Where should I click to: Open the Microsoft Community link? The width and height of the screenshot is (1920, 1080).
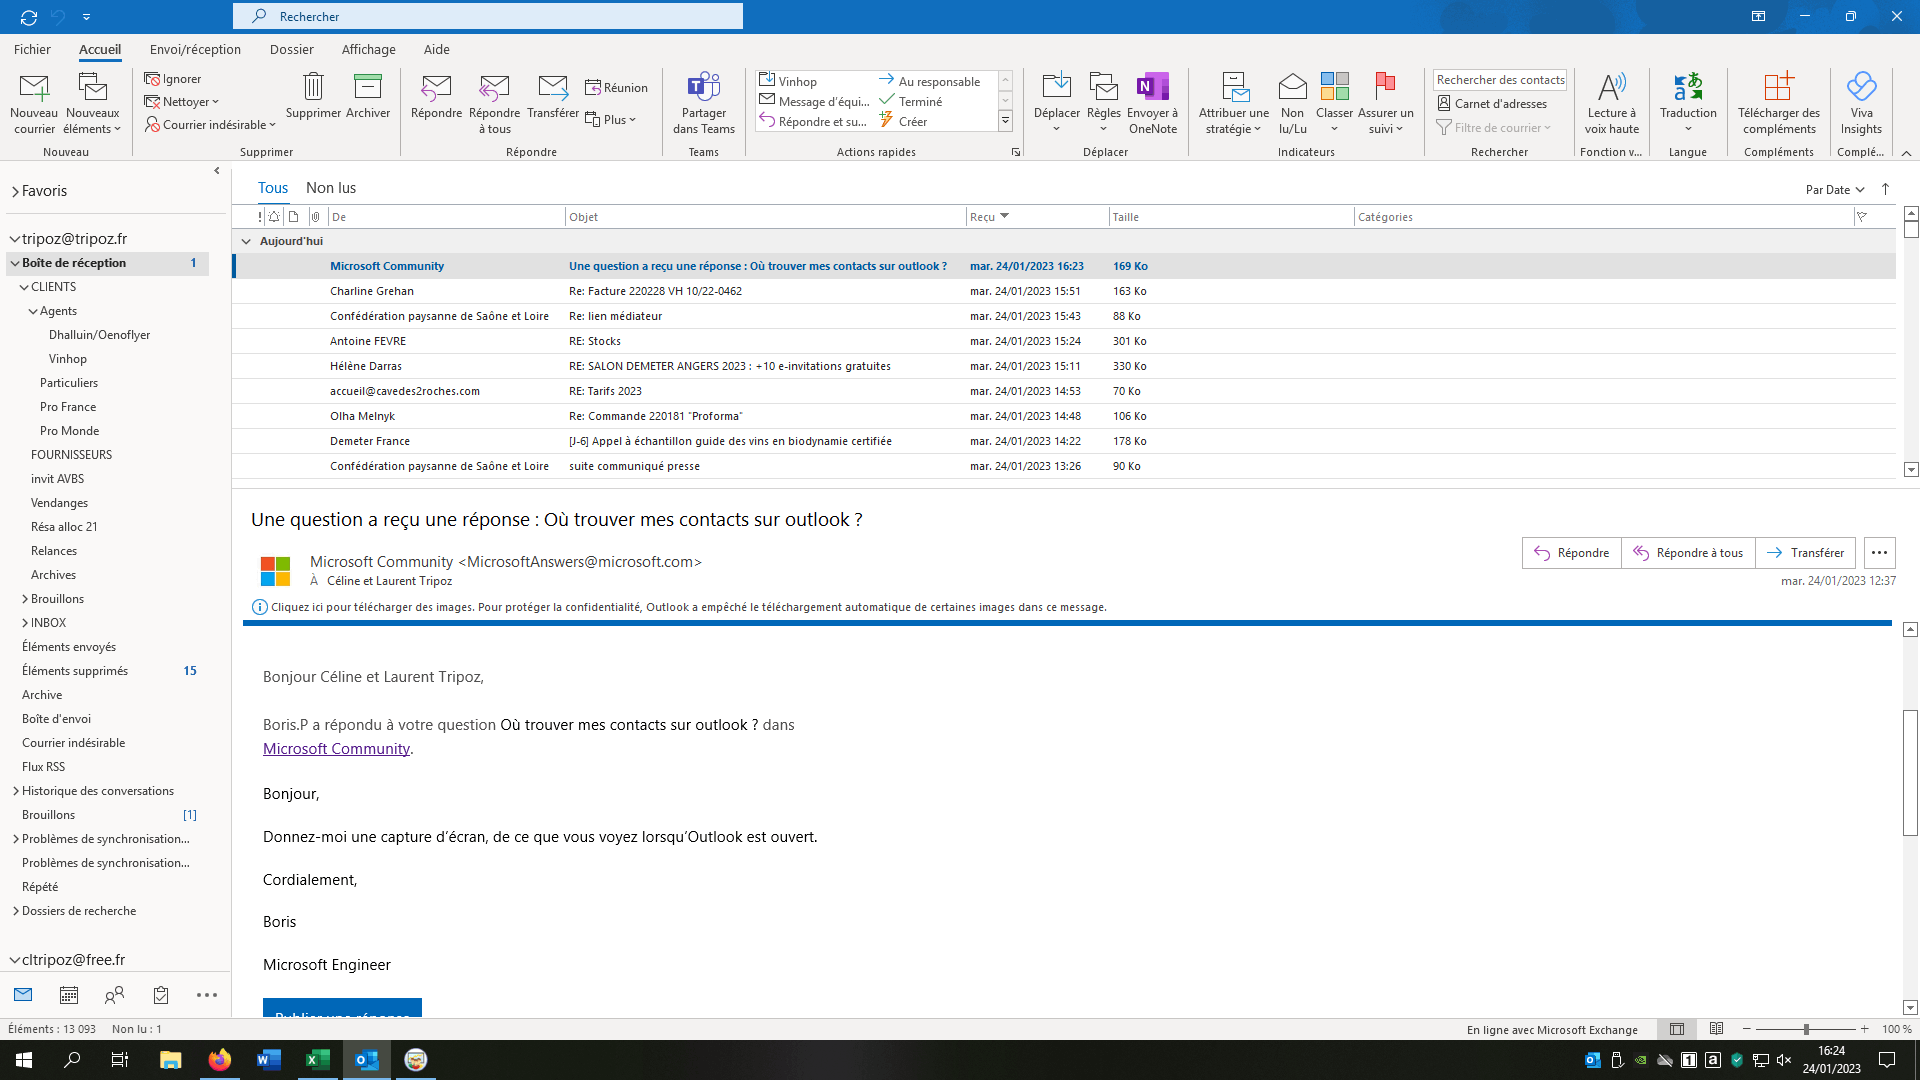(x=336, y=749)
